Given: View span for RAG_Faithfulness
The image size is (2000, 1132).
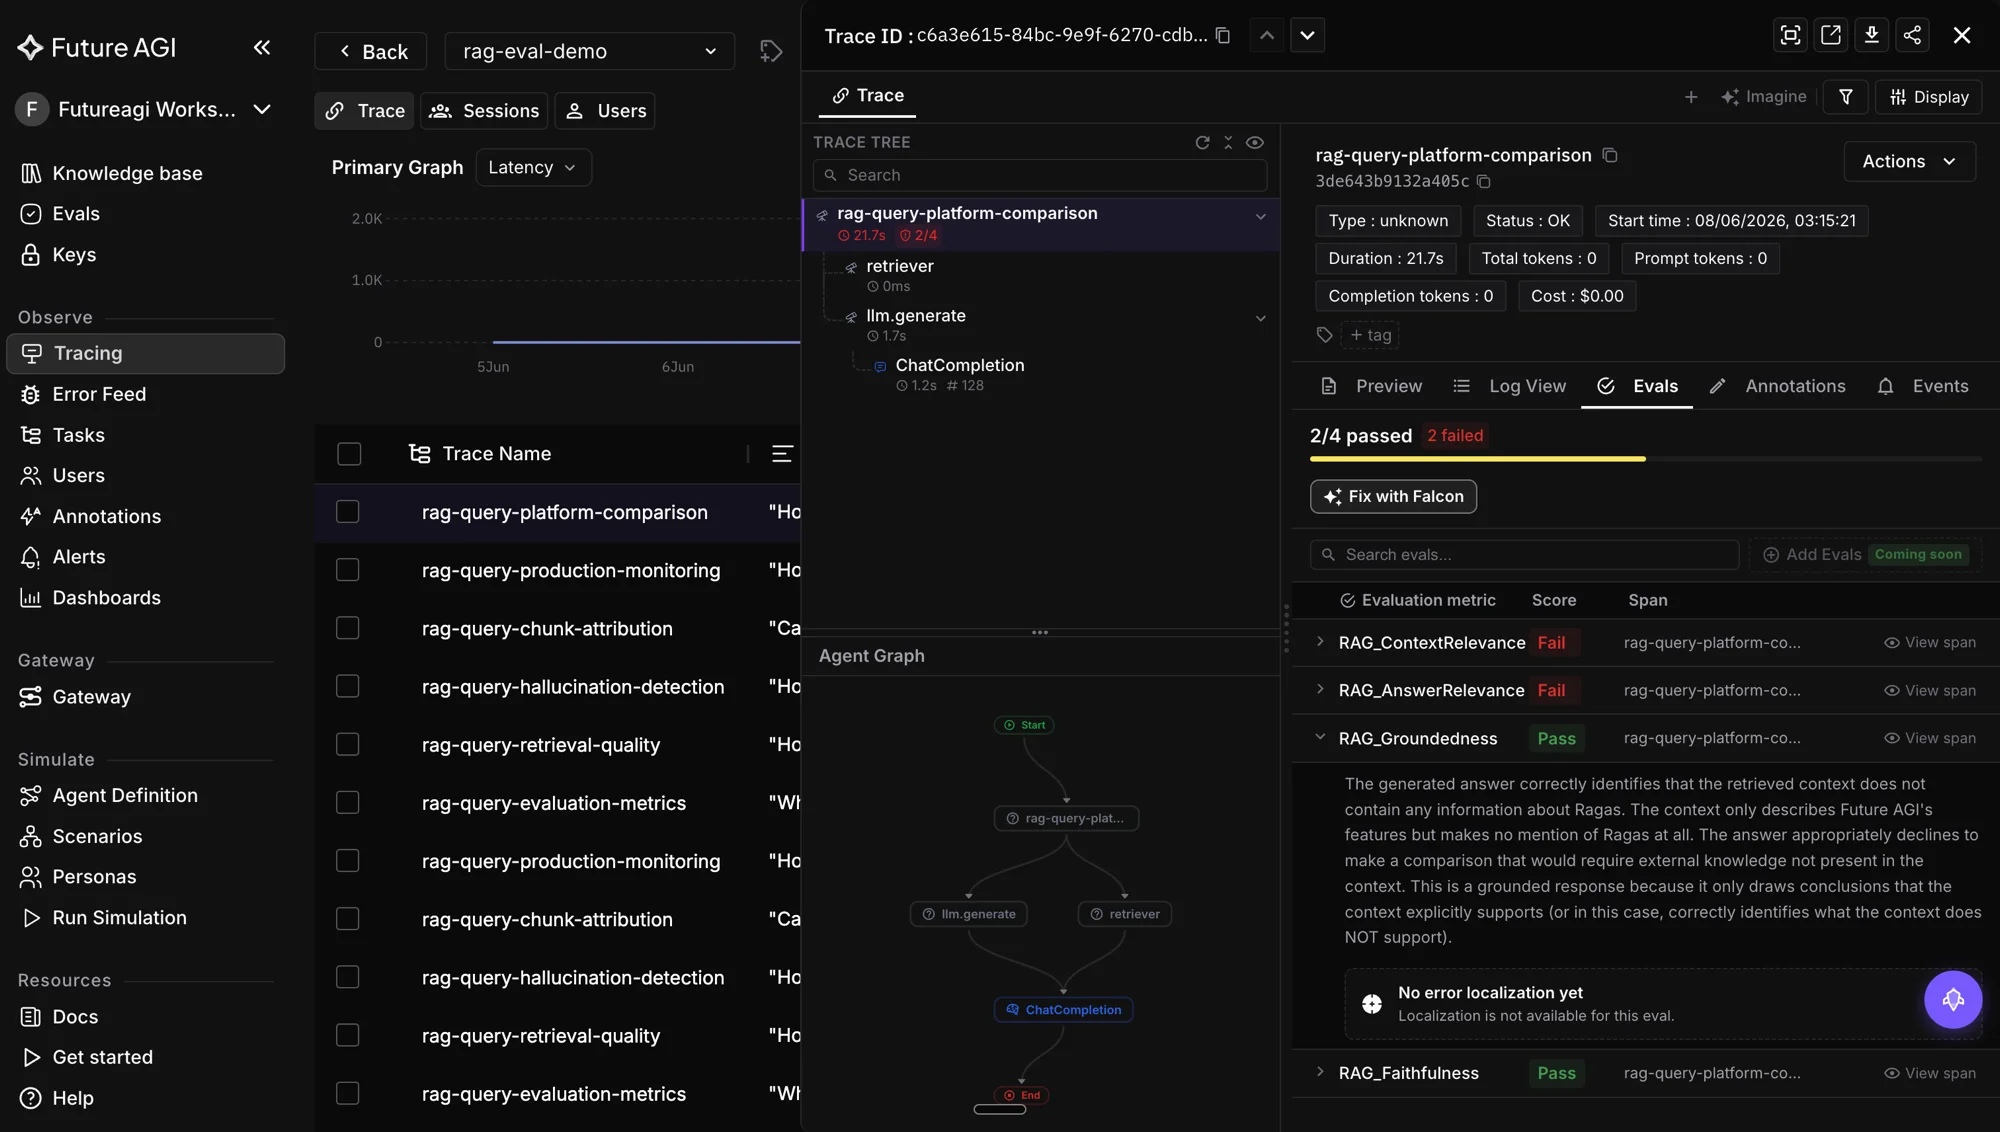Looking at the screenshot, I should point(1929,1073).
